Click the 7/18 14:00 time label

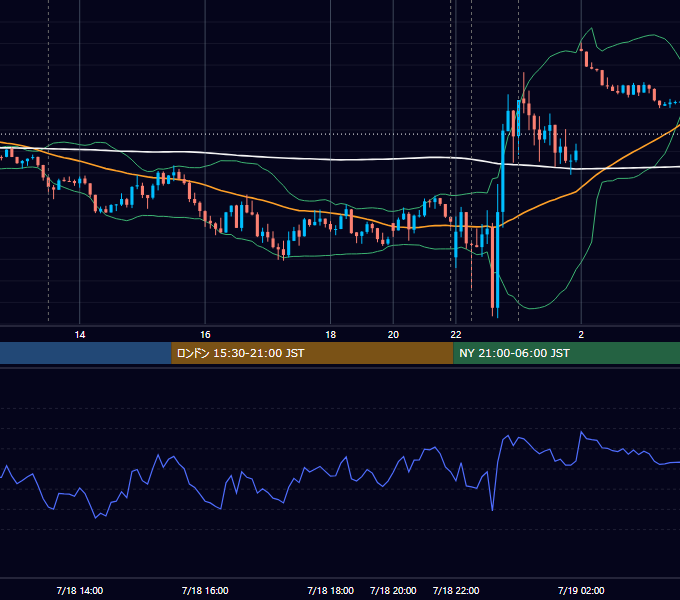(80, 590)
